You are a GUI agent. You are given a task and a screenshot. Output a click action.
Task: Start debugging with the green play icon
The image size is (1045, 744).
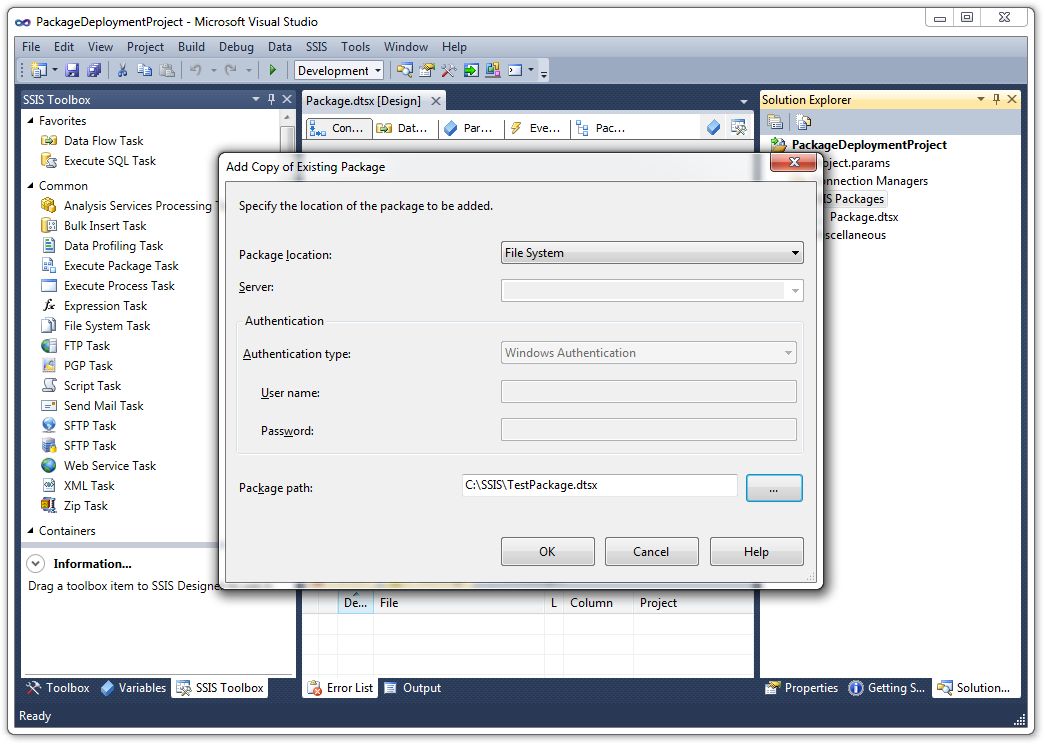pyautogui.click(x=273, y=70)
